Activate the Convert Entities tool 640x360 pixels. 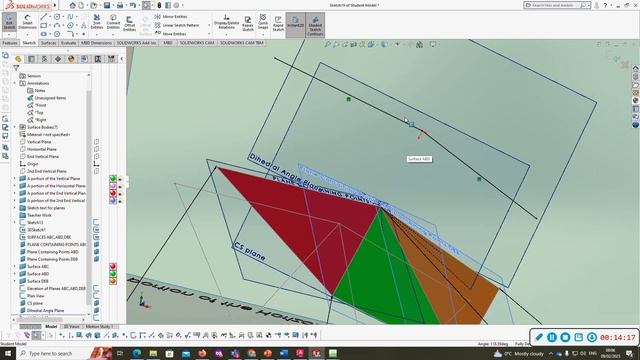113,22
